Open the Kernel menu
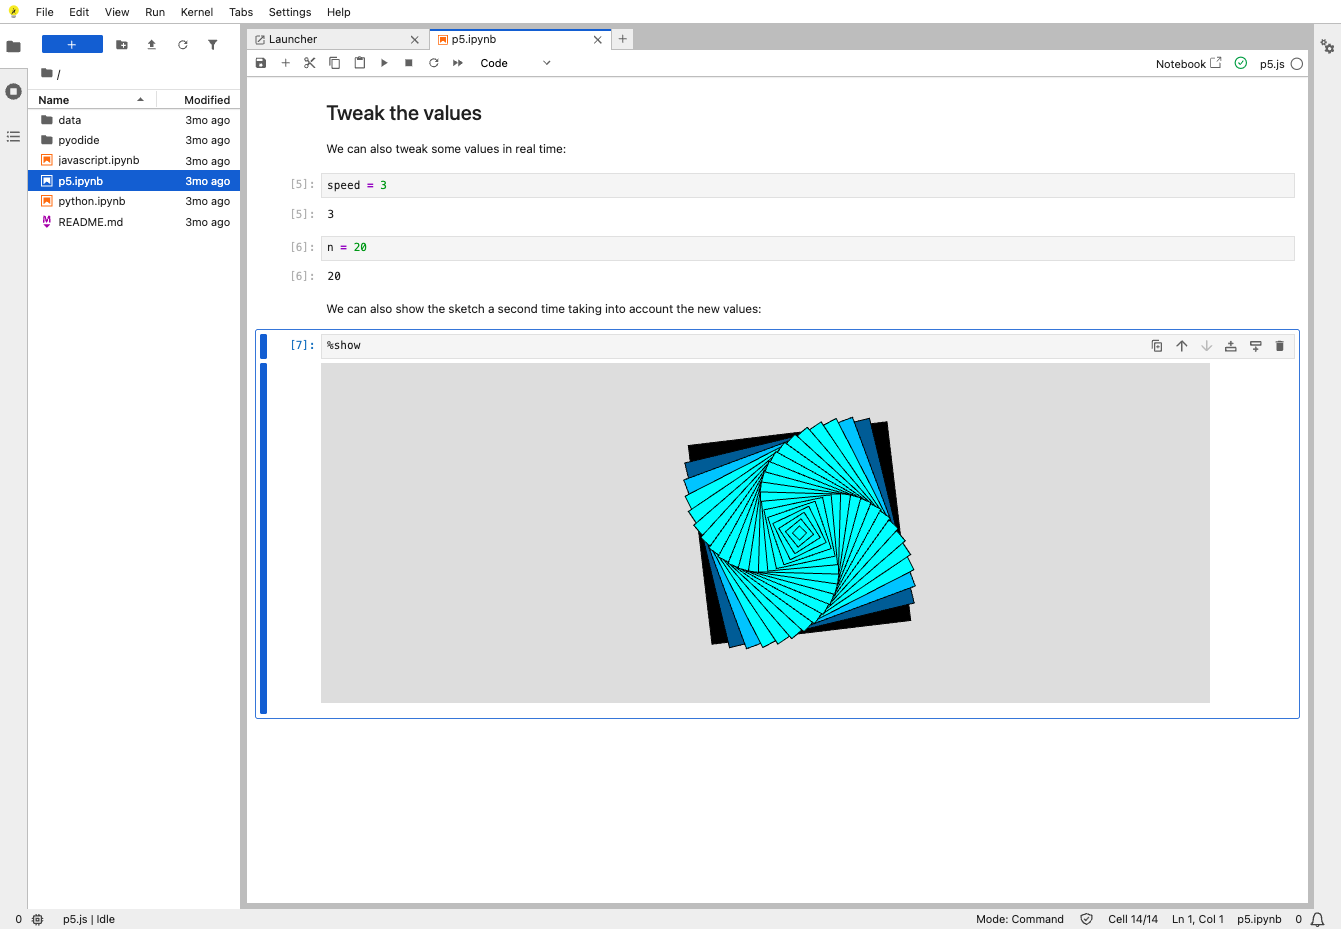Image resolution: width=1341 pixels, height=929 pixels. 197,12
